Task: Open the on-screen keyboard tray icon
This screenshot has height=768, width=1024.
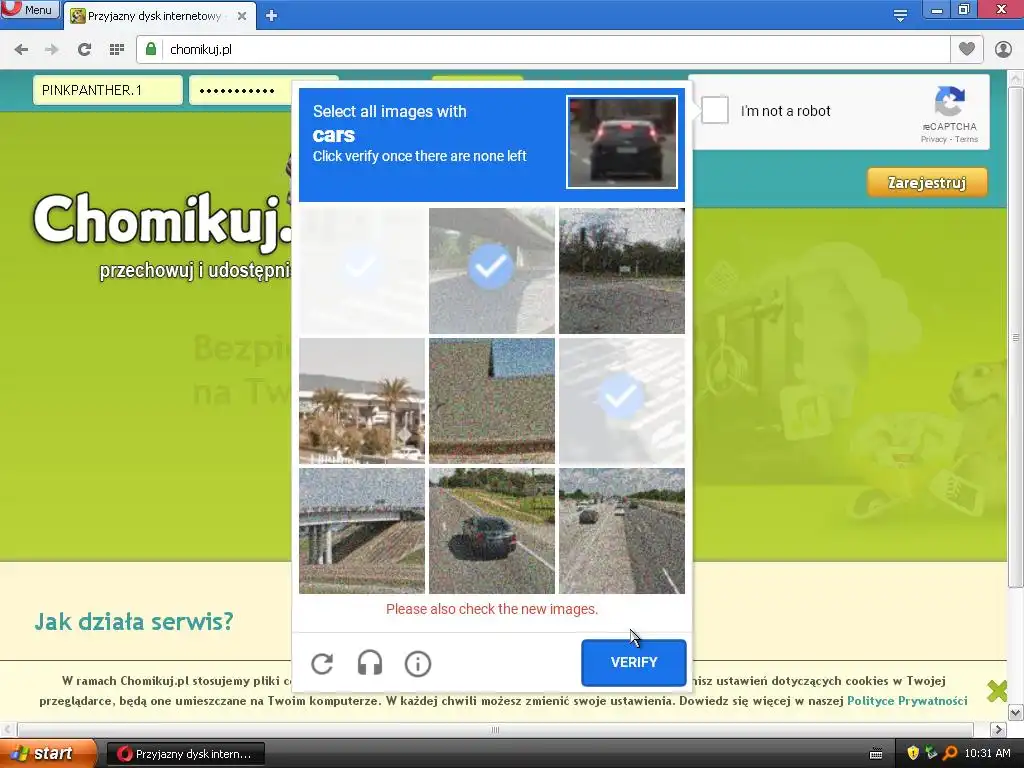Action: 876,754
